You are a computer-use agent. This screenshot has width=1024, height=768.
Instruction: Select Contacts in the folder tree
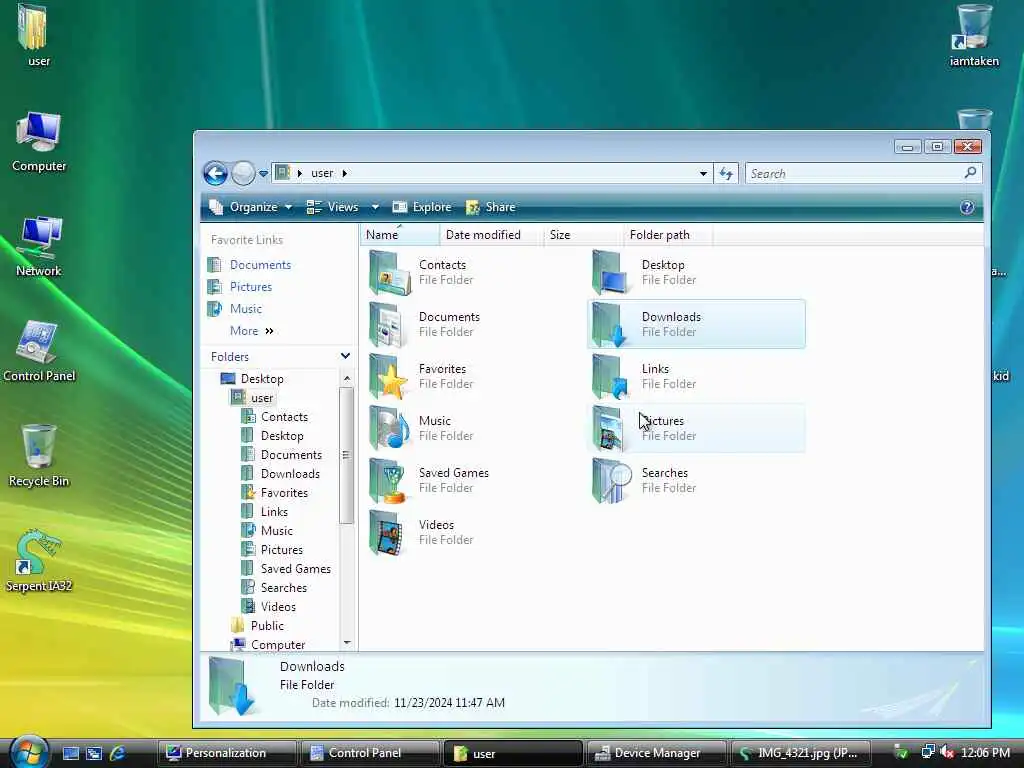click(x=284, y=417)
